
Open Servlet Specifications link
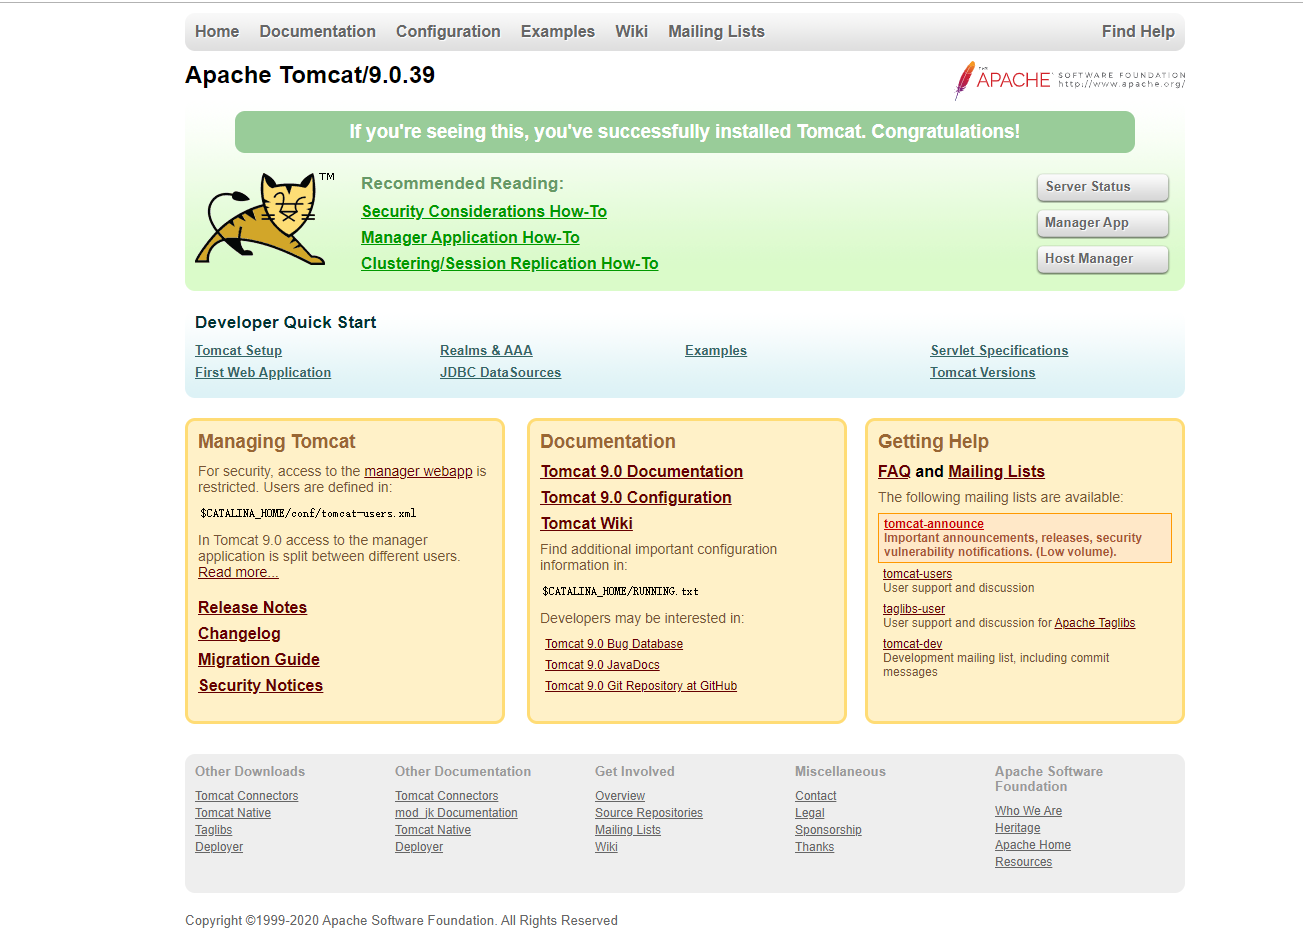pyautogui.click(x=999, y=350)
